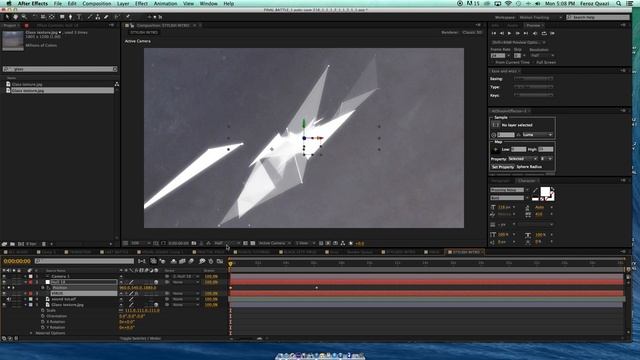This screenshot has height=360, width=640.
Task: Create a new composition from Project panel
Action: 21,244
